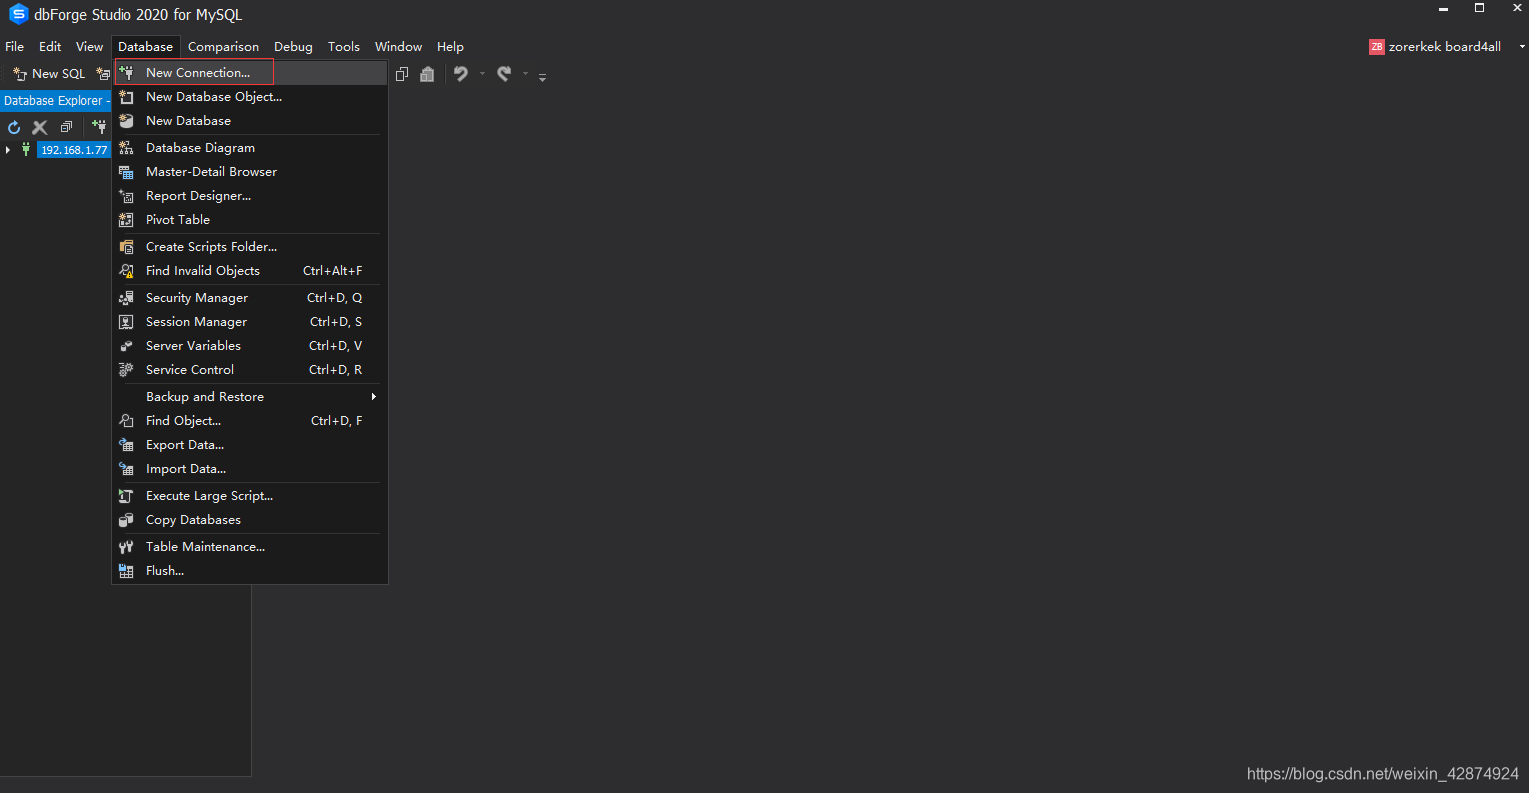This screenshot has height=793, width=1529.
Task: Click the zorerkek board4all account label
Action: point(1445,47)
